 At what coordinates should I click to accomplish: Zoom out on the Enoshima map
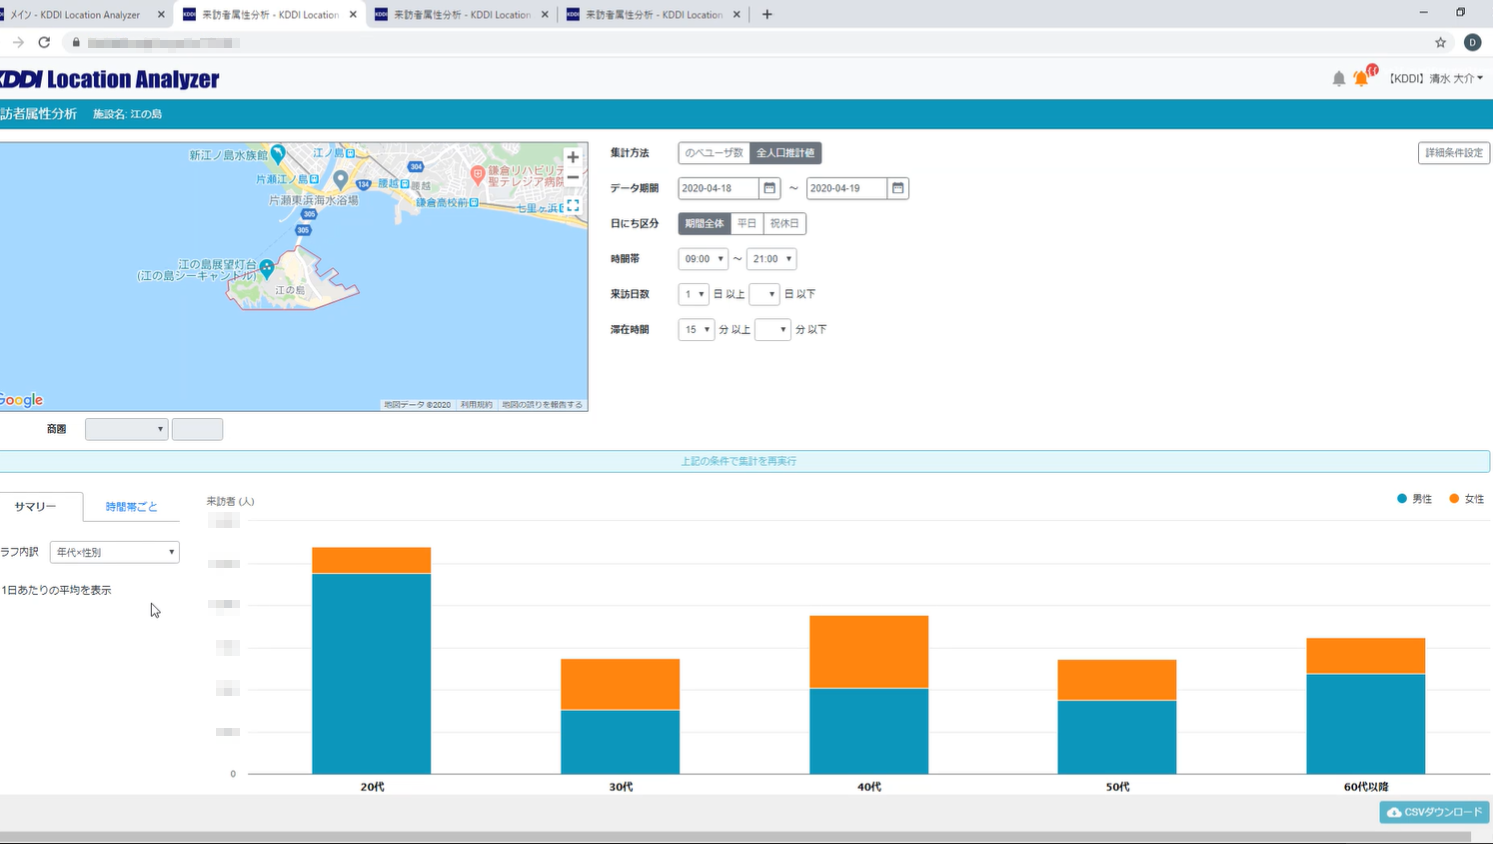[572, 178]
